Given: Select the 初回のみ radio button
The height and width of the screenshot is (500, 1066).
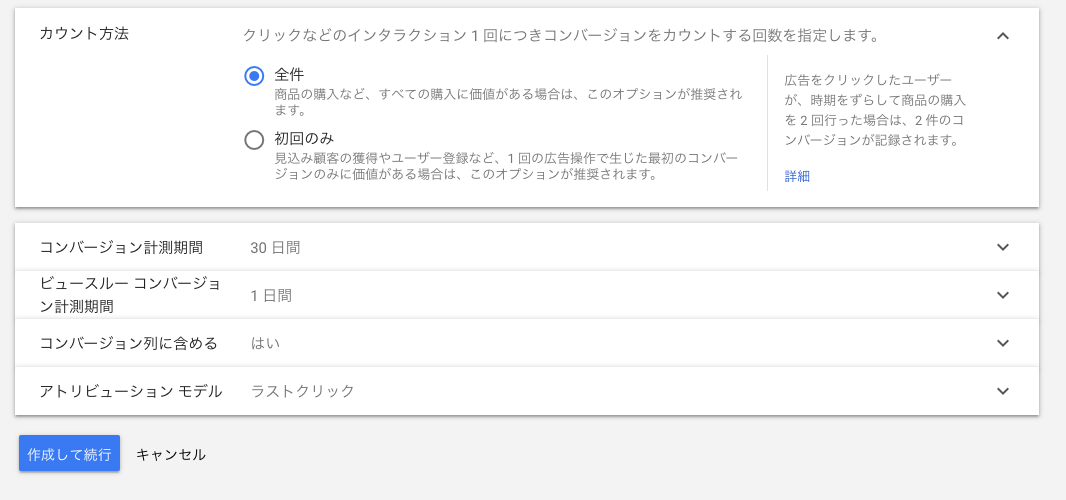Looking at the screenshot, I should coord(255,140).
